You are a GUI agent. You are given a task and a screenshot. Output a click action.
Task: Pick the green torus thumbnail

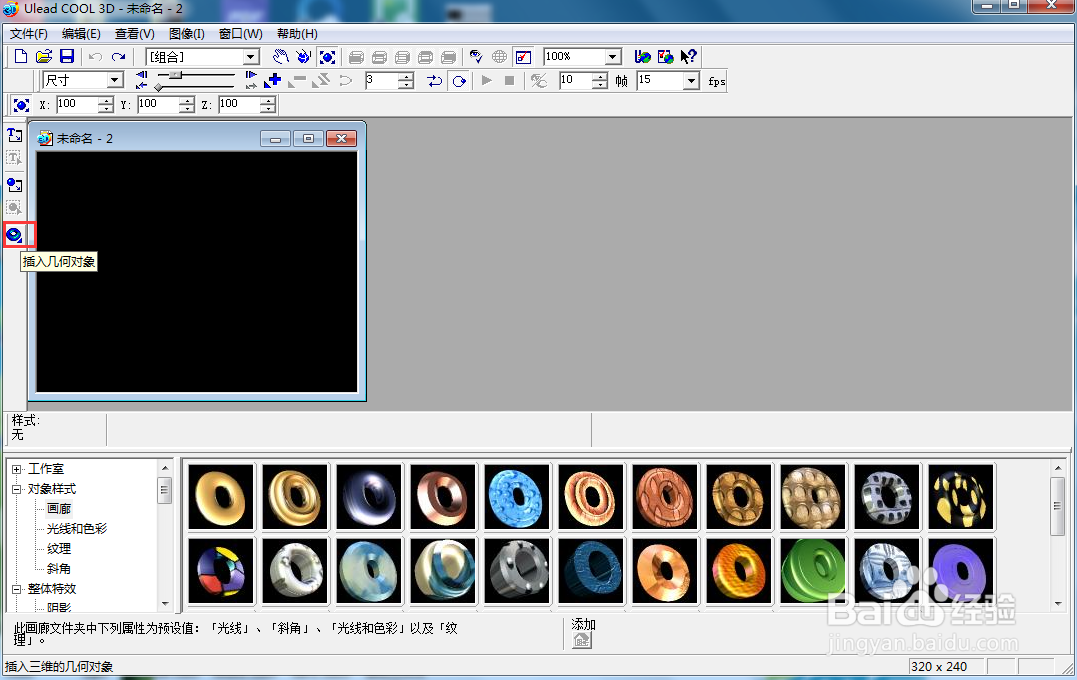[x=813, y=571]
